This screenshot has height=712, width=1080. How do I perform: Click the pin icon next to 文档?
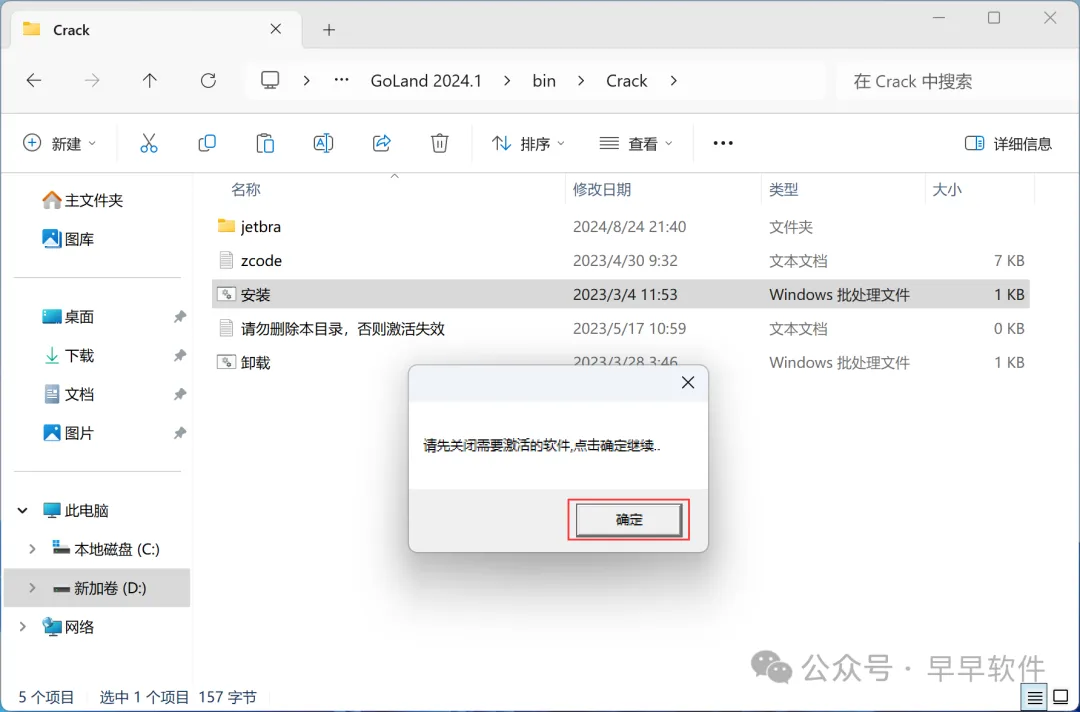[179, 394]
